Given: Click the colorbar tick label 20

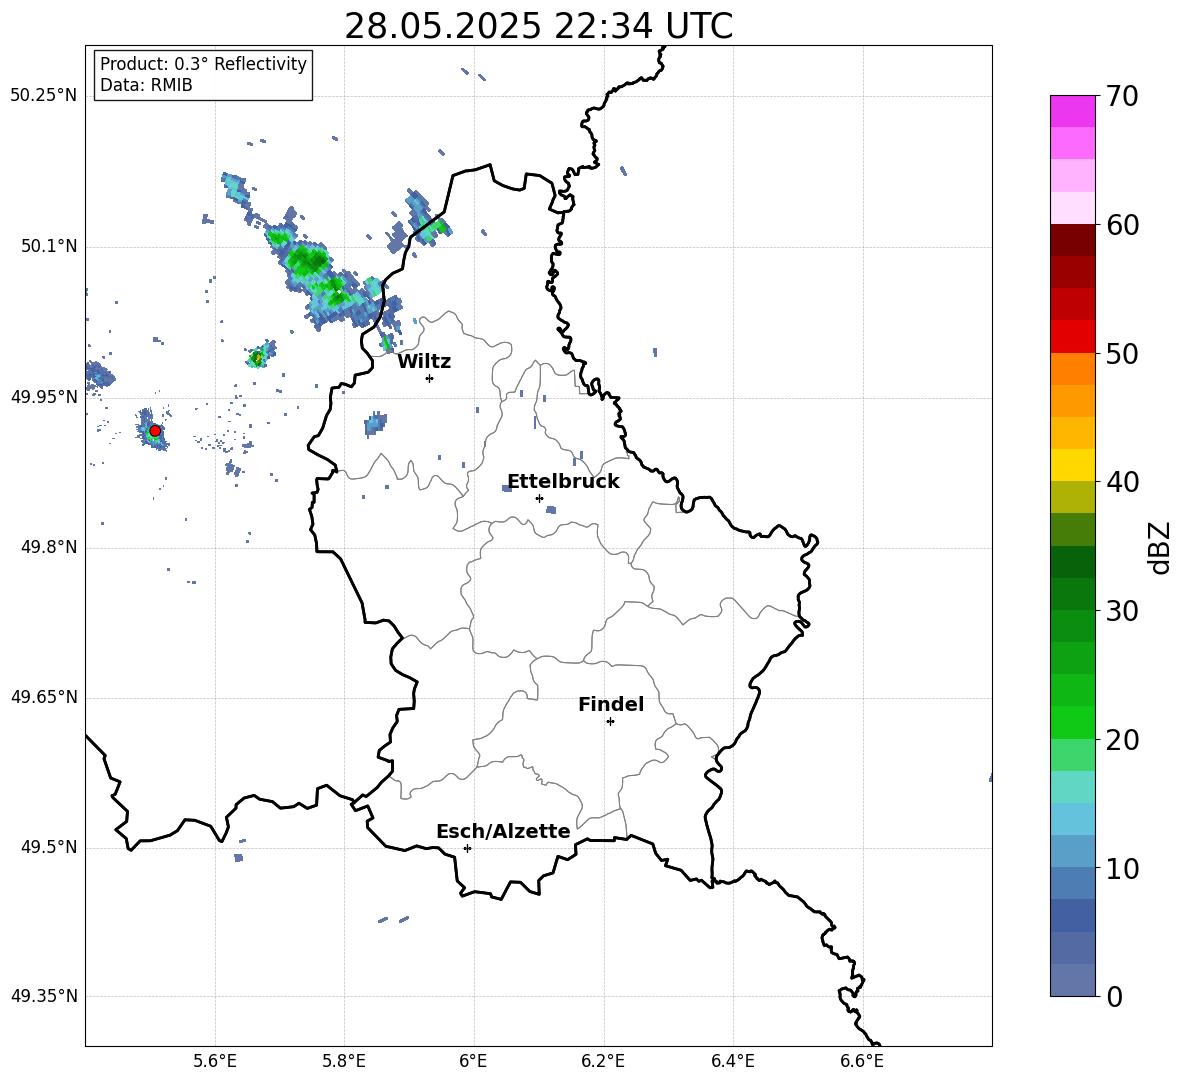Looking at the screenshot, I should click(x=1123, y=739).
